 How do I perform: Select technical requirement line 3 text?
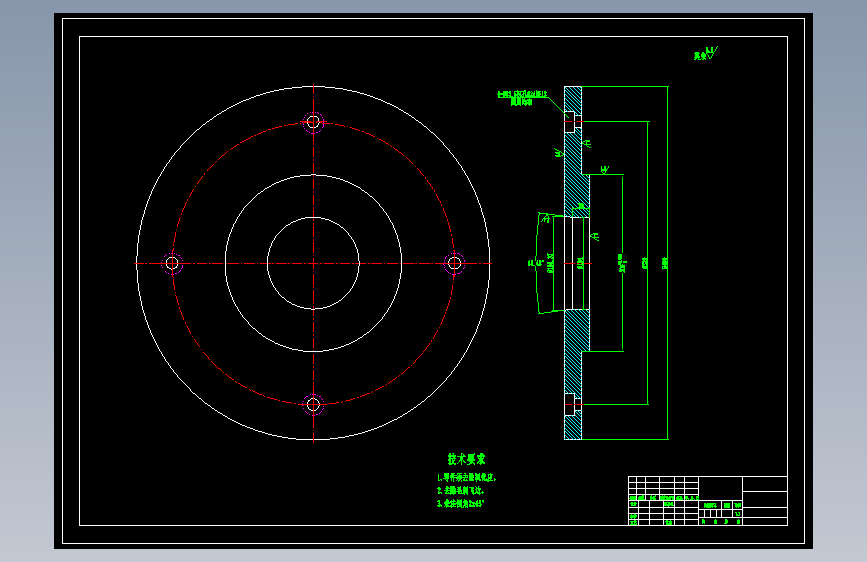[x=461, y=504]
